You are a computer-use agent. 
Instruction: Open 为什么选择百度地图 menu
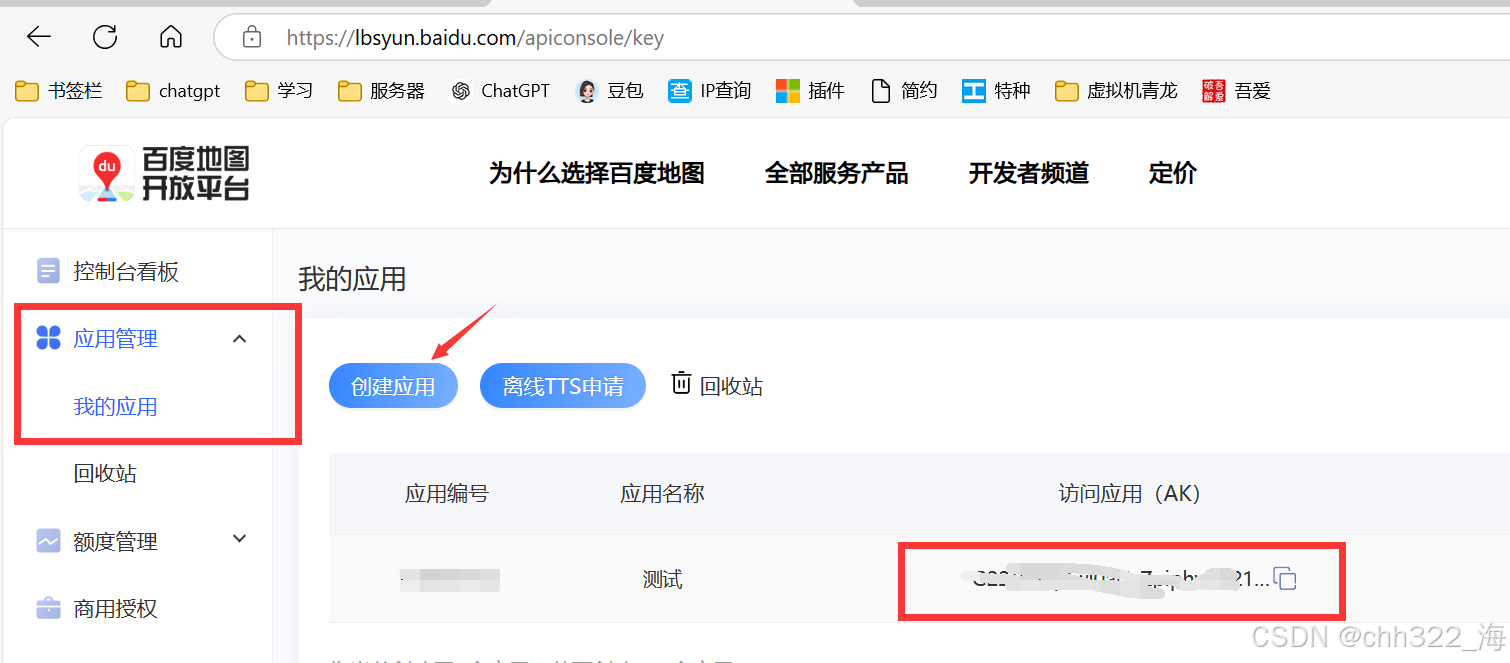click(597, 173)
